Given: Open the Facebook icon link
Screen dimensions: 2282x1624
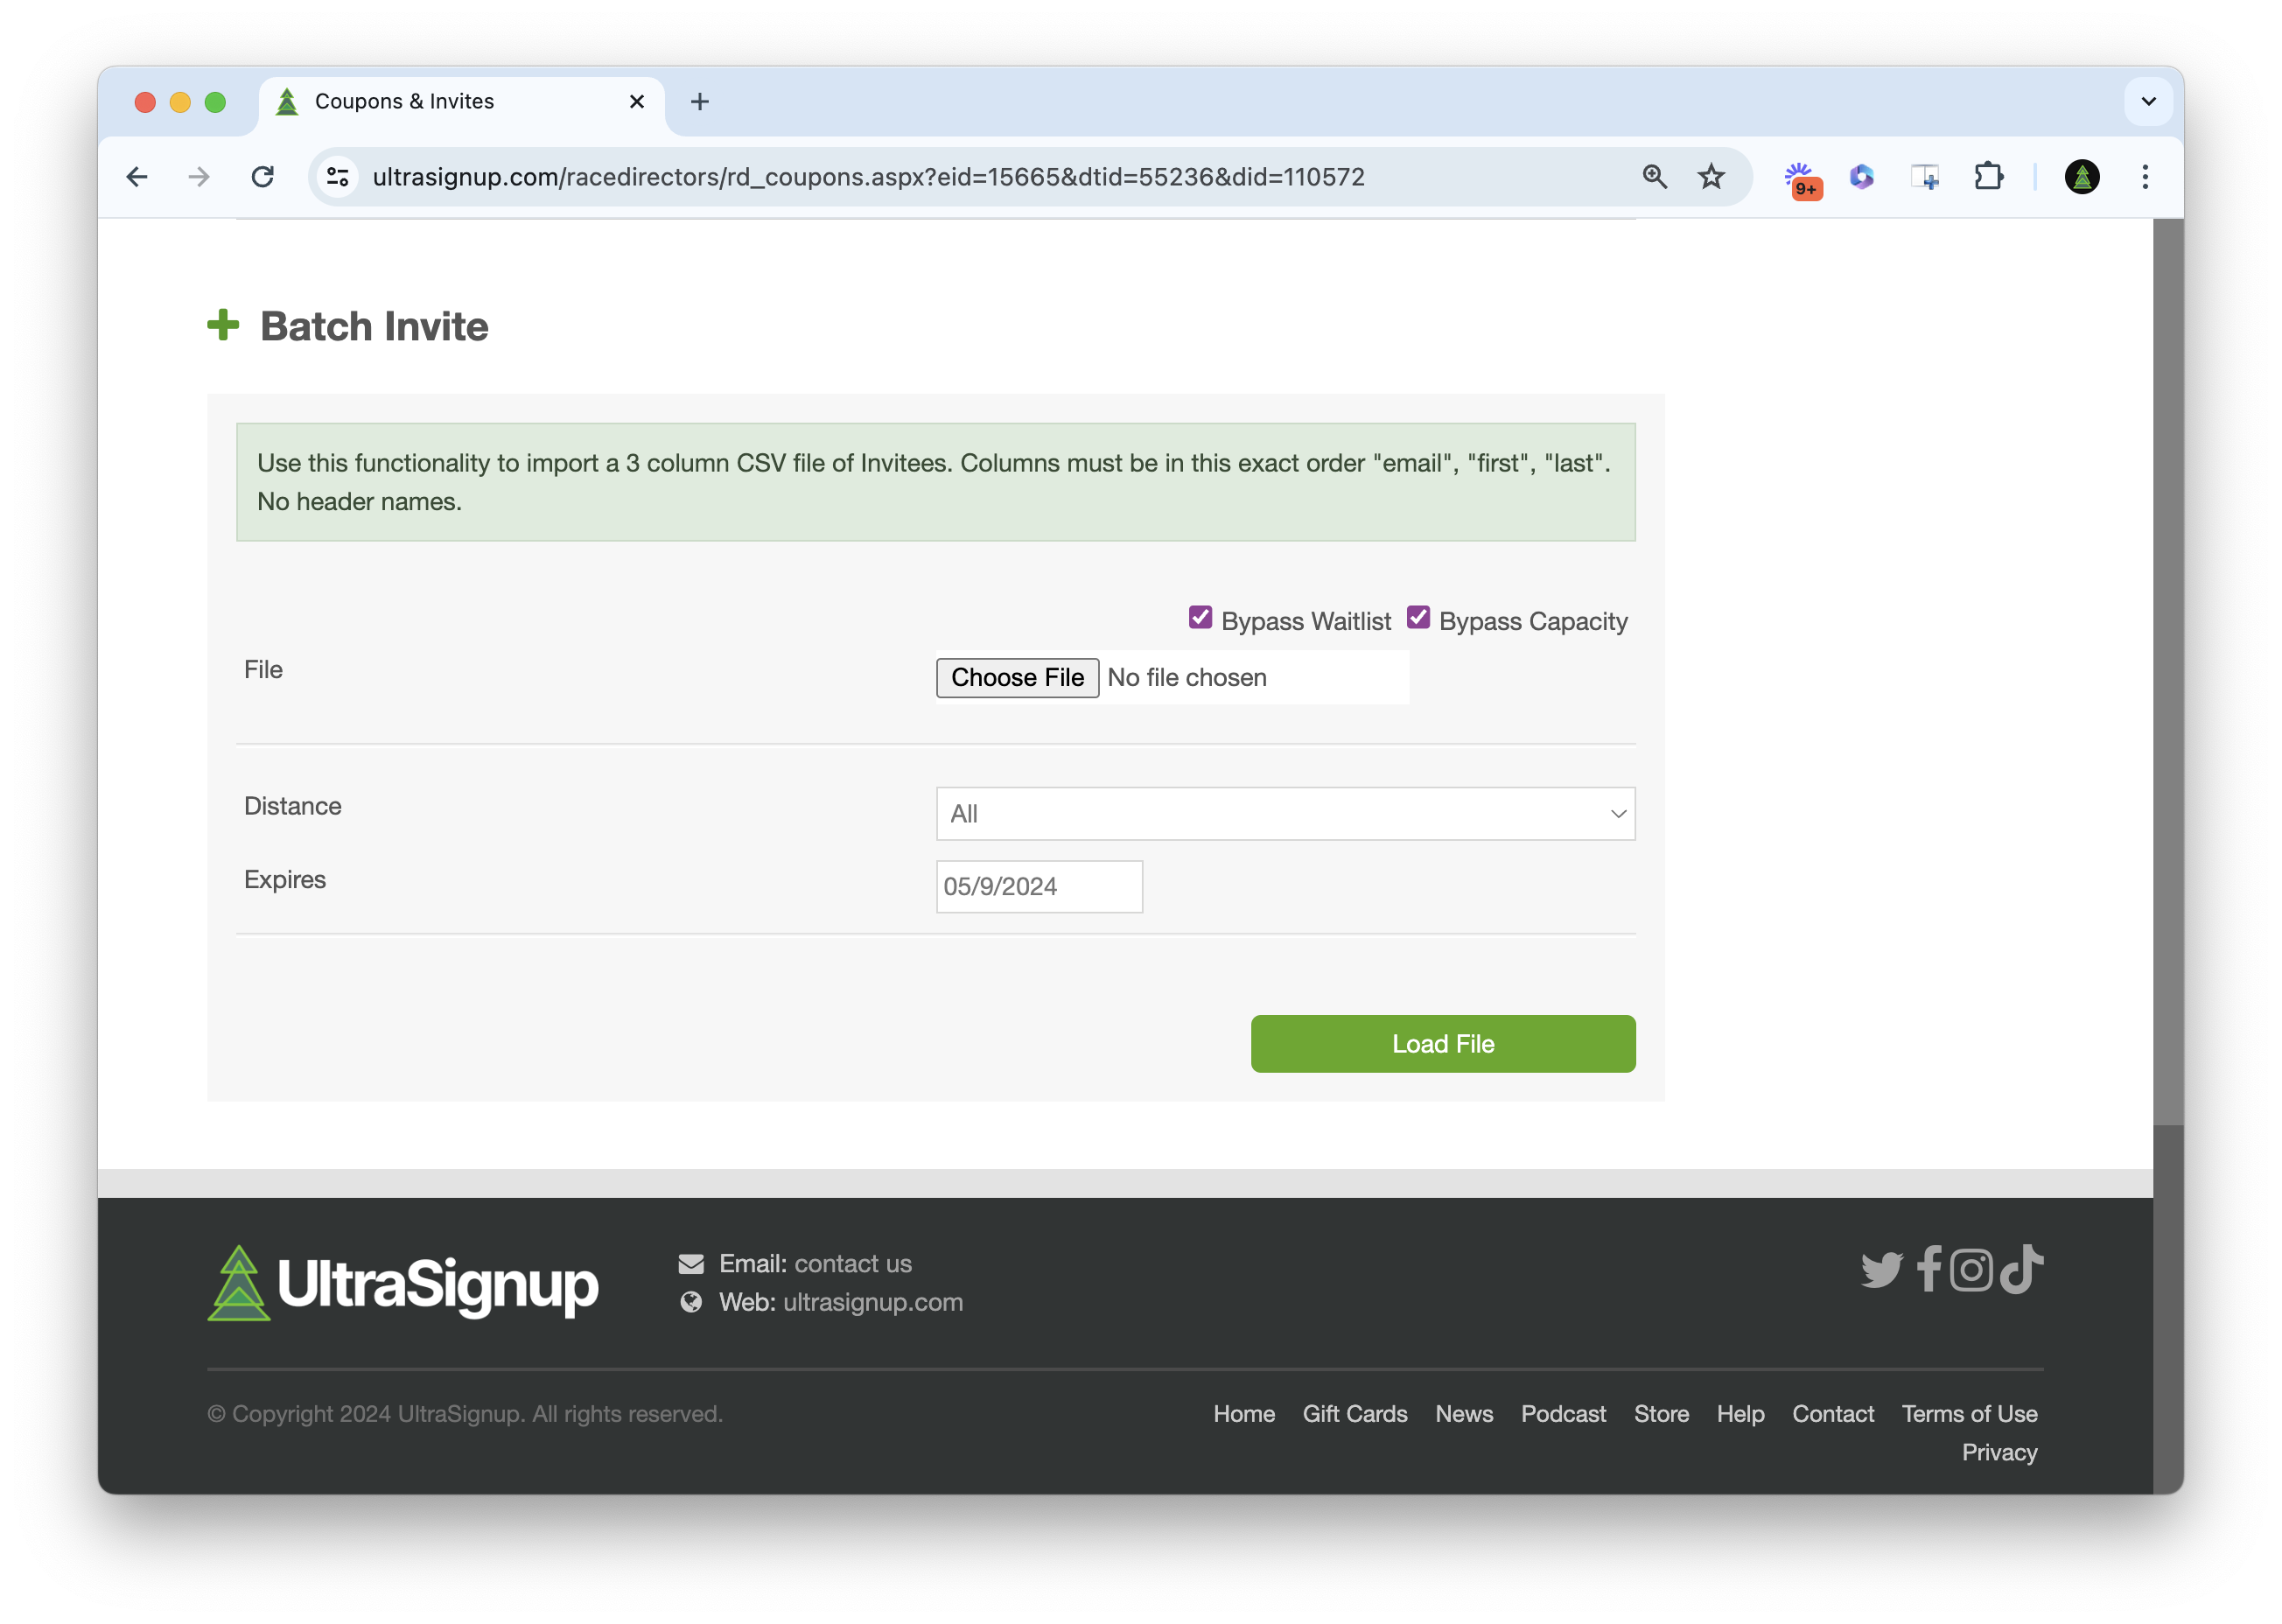Looking at the screenshot, I should [x=1929, y=1269].
